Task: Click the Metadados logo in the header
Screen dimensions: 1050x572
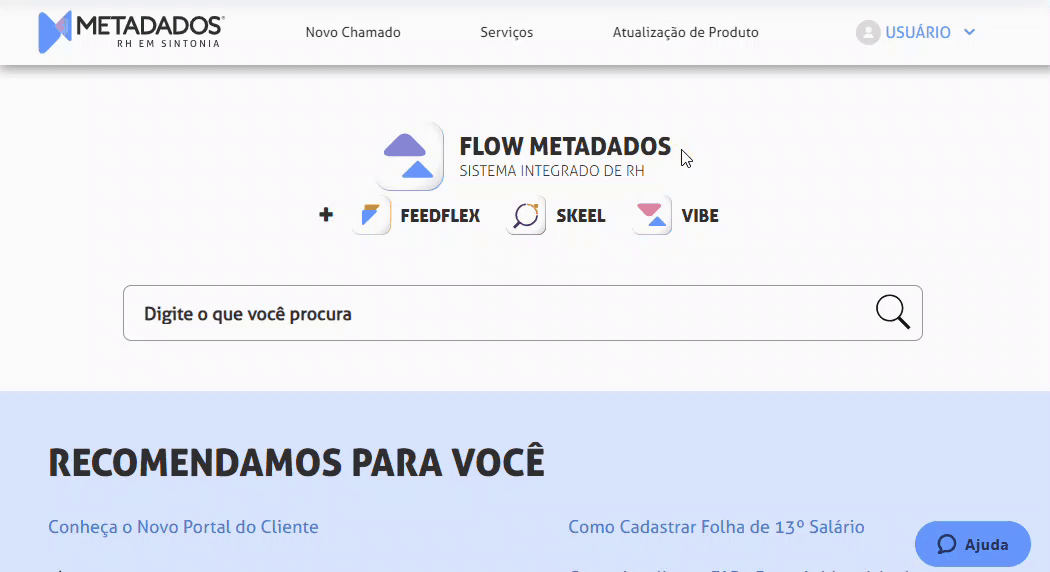Action: (x=131, y=32)
